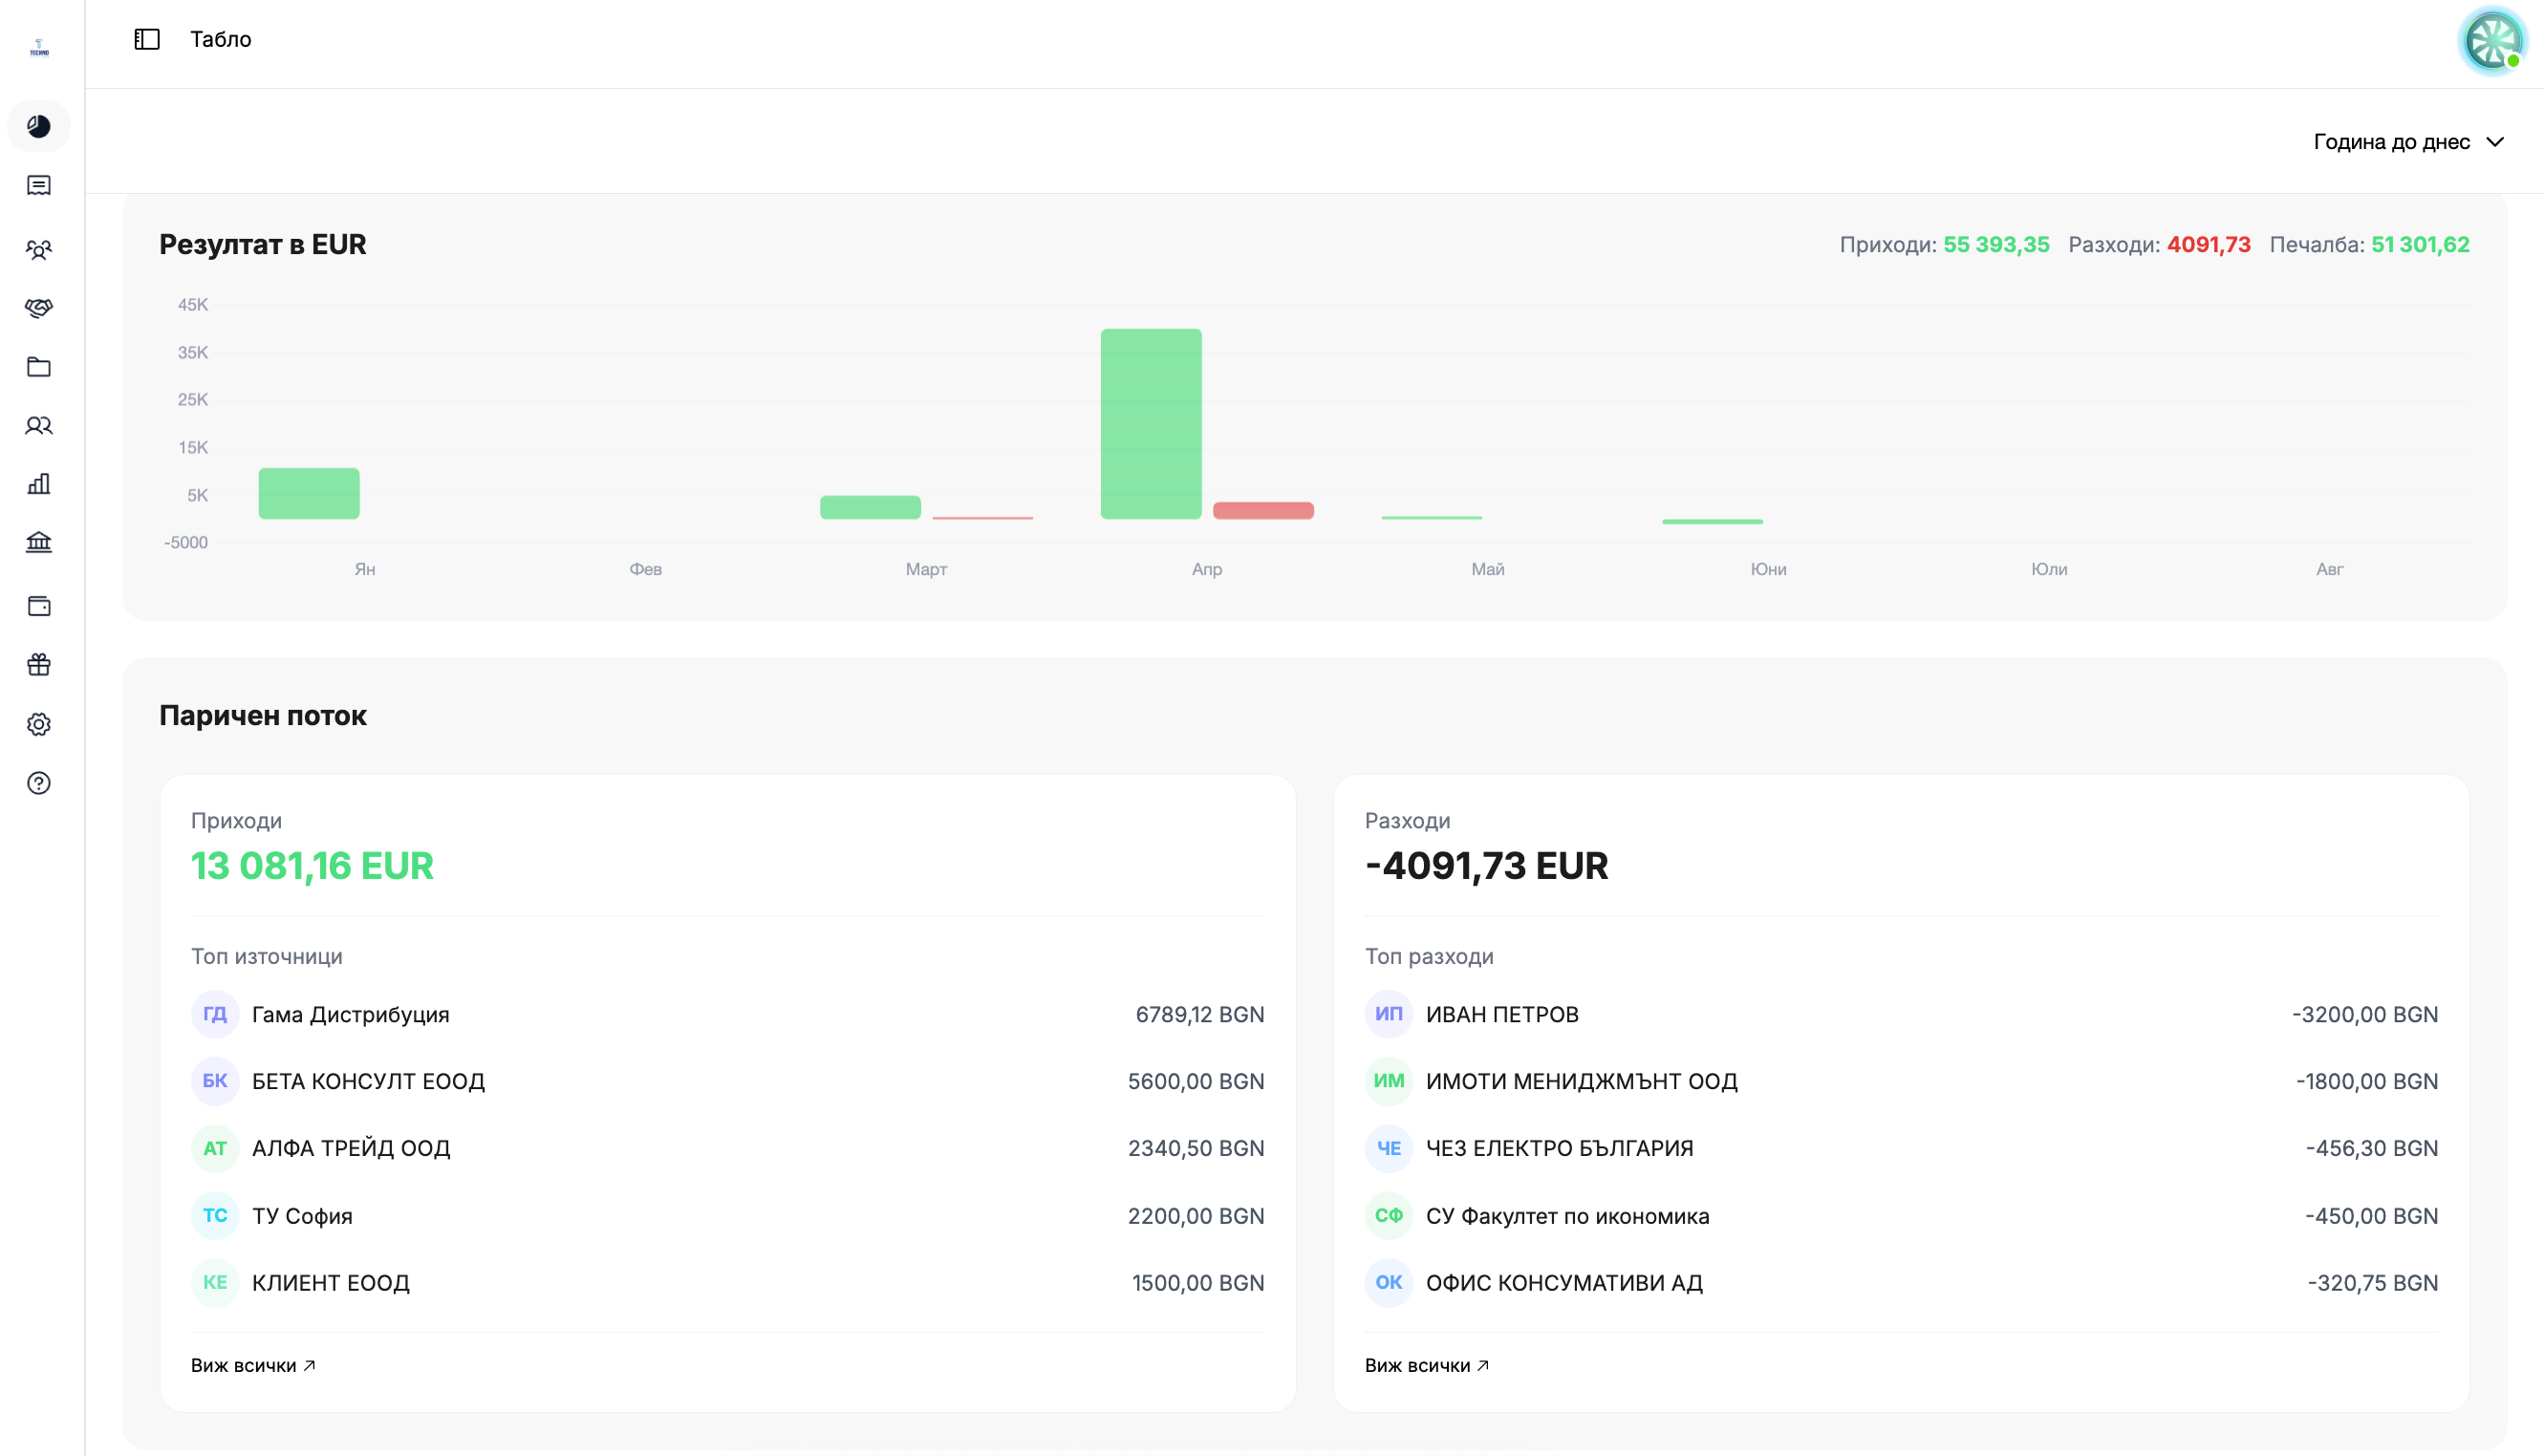Click the КЛИЕНТ ЕООД income row
The height and width of the screenshot is (1456, 2544).
(728, 1283)
